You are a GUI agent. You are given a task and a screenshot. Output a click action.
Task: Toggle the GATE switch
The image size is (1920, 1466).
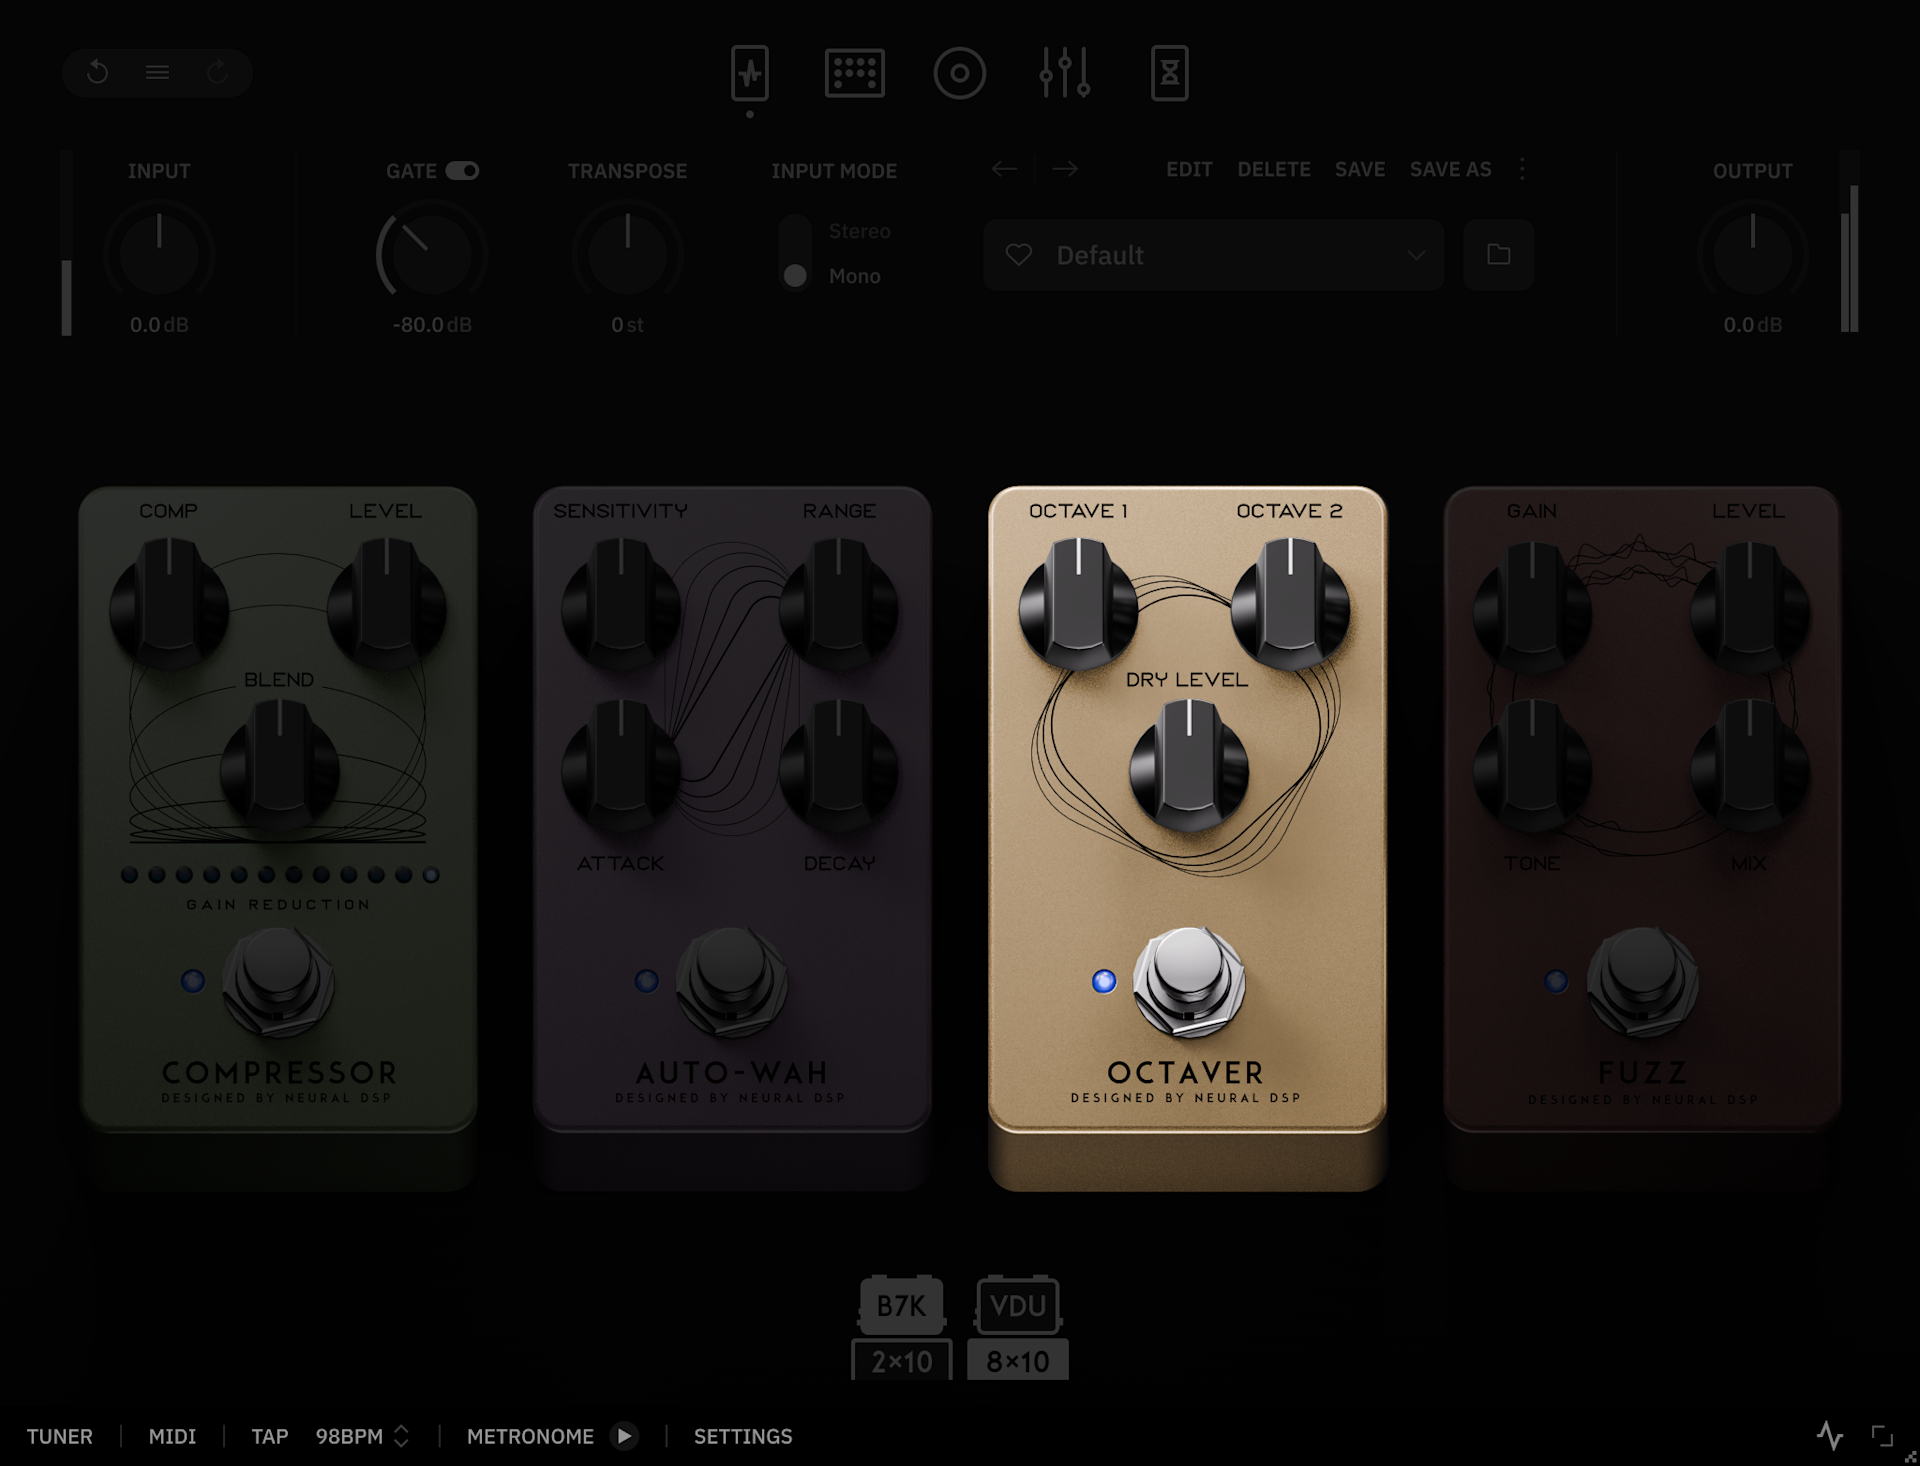tap(462, 171)
